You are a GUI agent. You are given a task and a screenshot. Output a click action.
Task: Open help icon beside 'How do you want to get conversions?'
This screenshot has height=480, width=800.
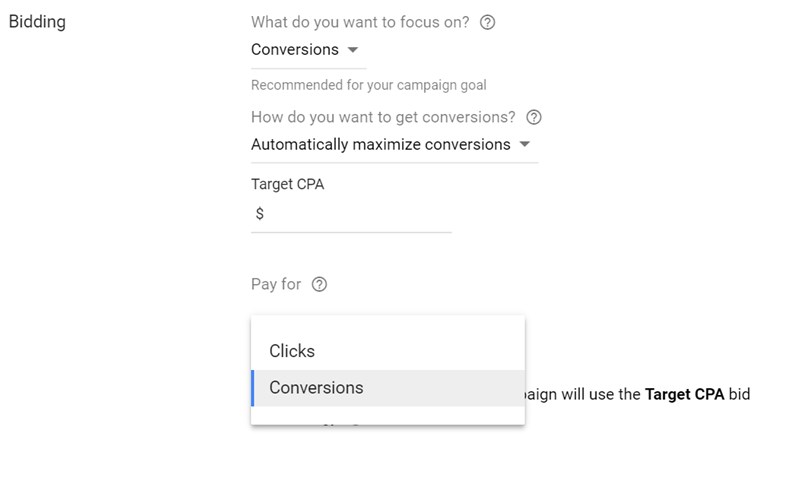(534, 117)
